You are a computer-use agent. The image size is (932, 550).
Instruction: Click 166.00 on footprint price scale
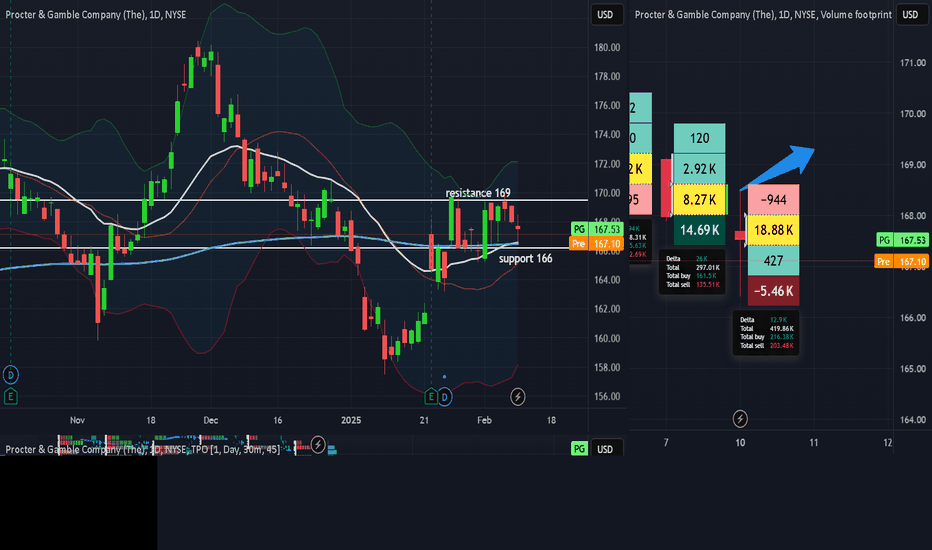click(x=913, y=318)
